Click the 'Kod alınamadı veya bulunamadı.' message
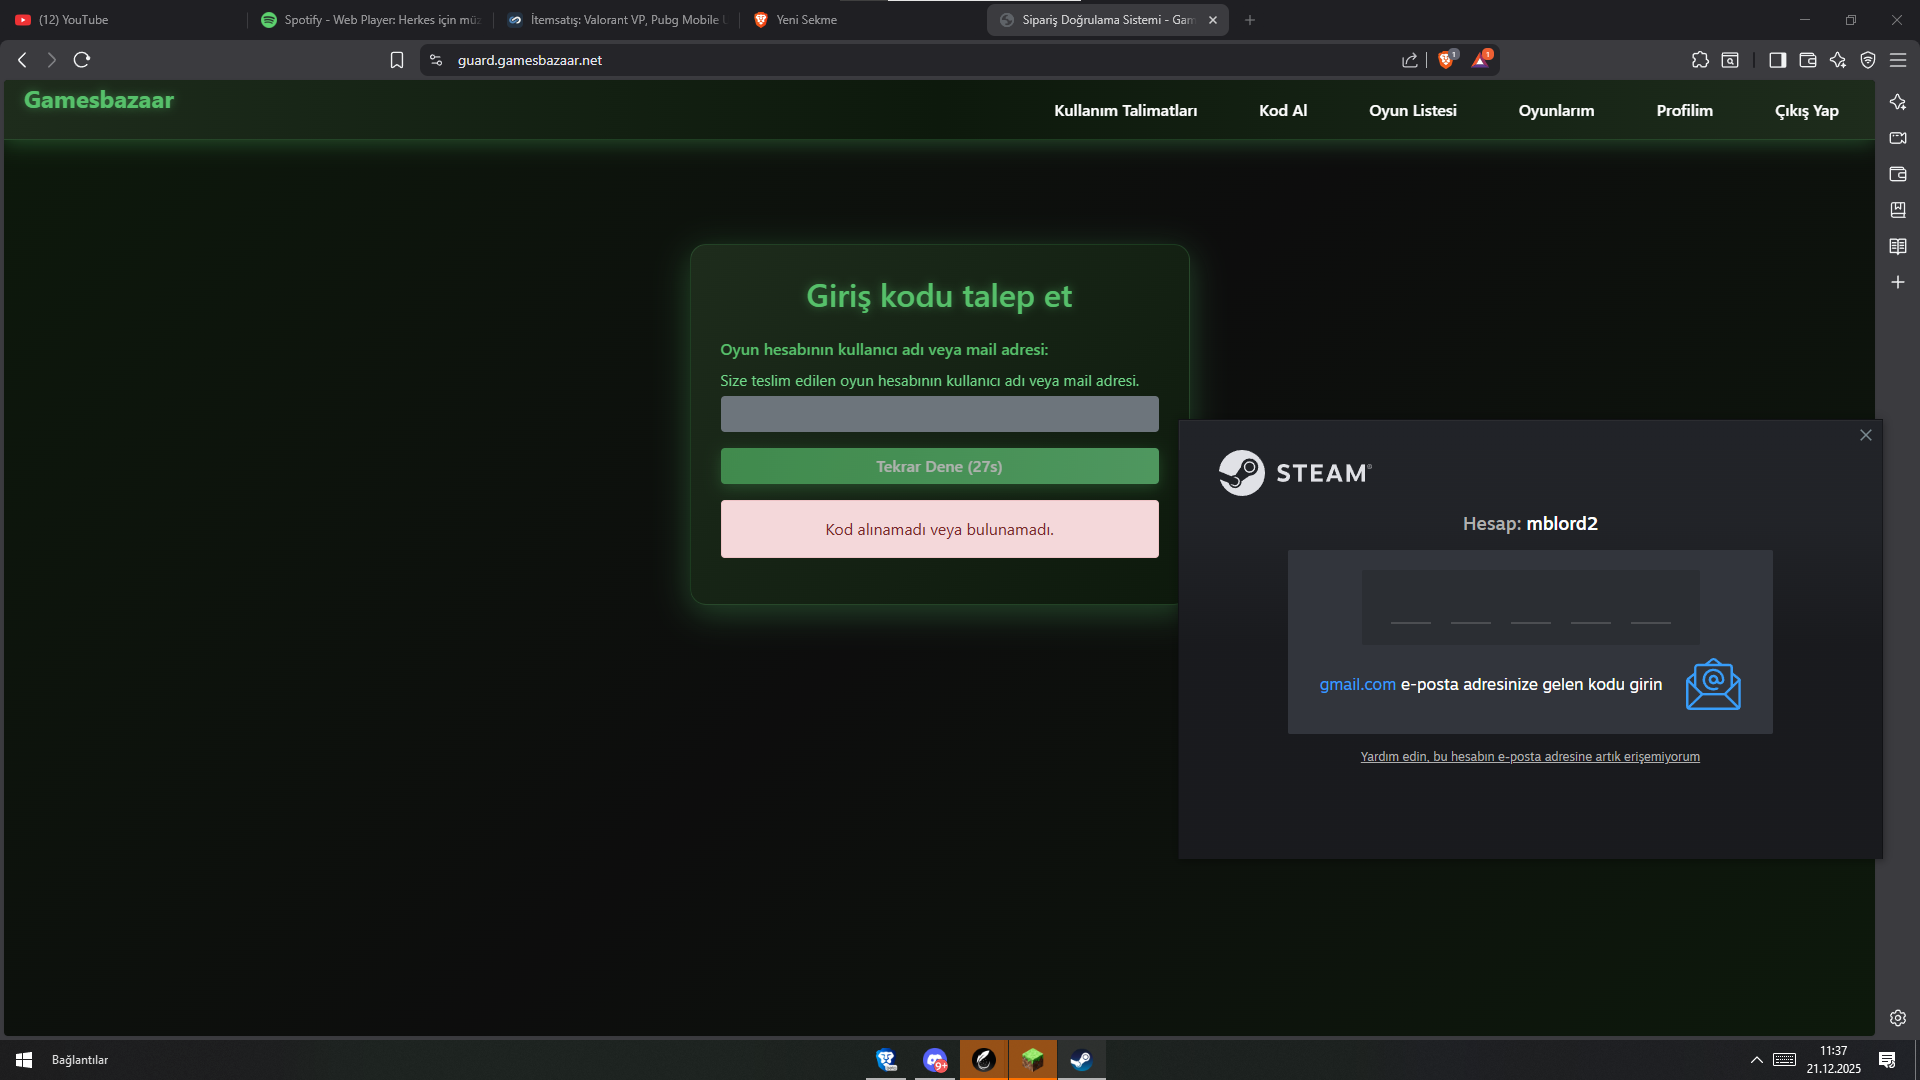1920x1080 pixels. pyautogui.click(x=939, y=529)
